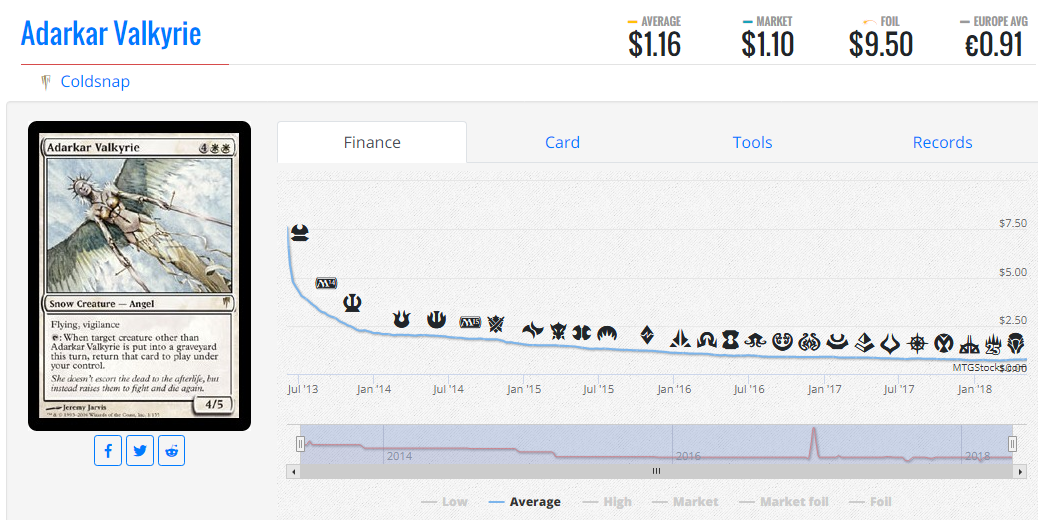Click the left range selector handle
Image resolution: width=1038 pixels, height=520 pixels.
coord(300,443)
